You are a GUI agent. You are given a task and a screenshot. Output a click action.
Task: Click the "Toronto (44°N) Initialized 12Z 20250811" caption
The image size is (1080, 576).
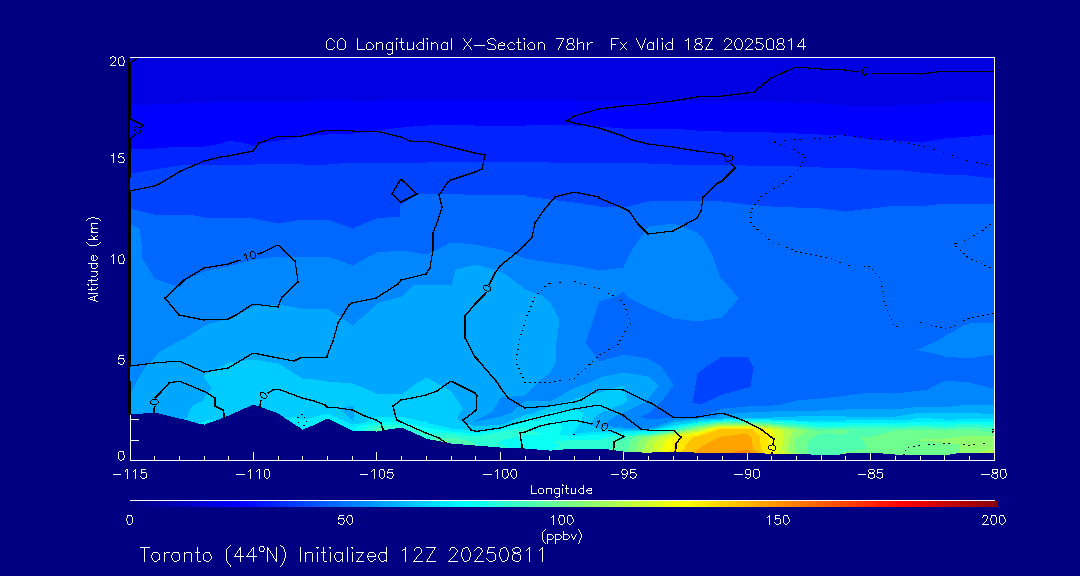click(342, 555)
